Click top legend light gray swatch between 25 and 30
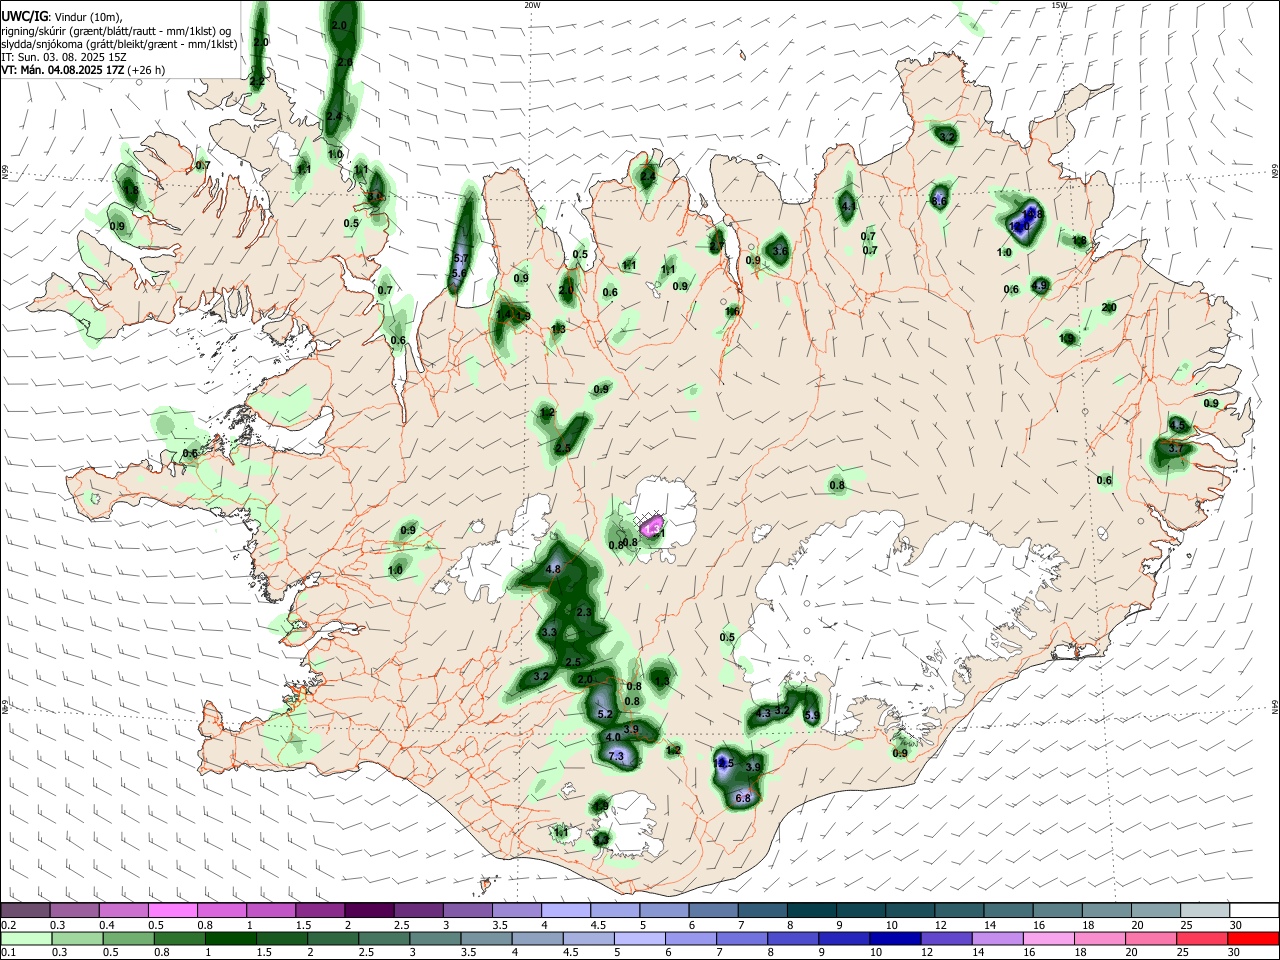1280x960 pixels. [x=1206, y=911]
